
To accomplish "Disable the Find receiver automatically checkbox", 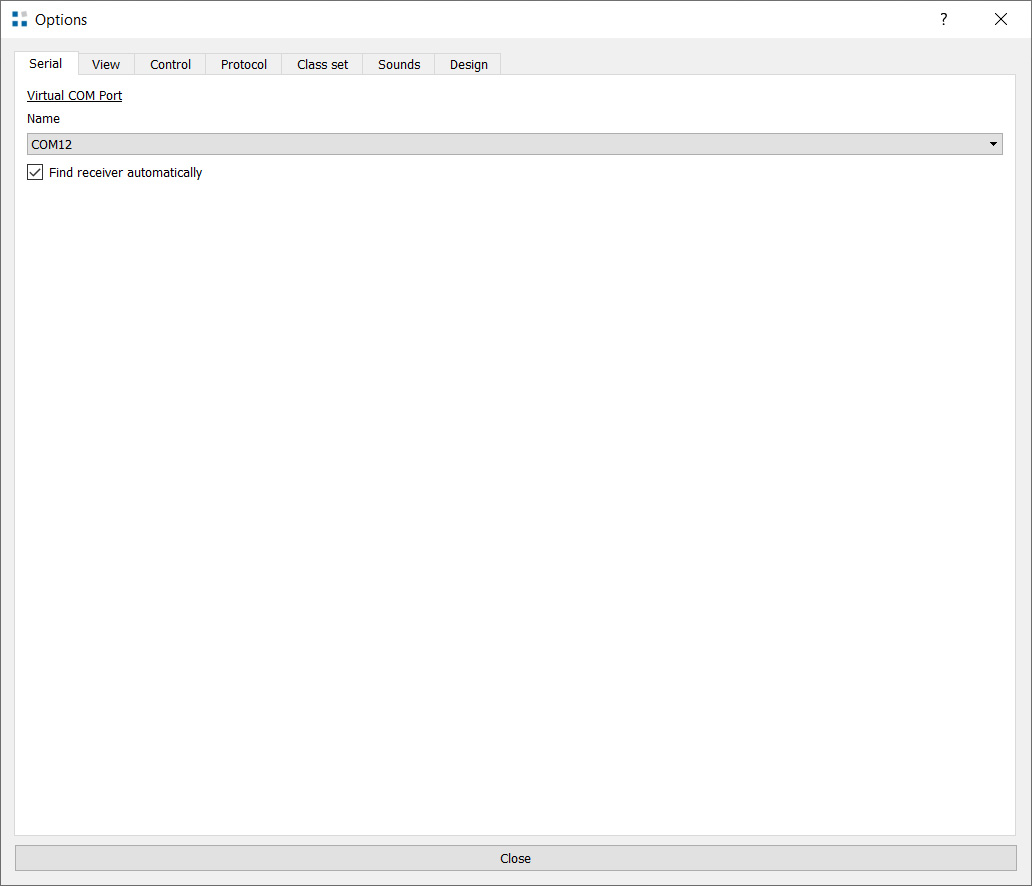I will (x=35, y=172).
